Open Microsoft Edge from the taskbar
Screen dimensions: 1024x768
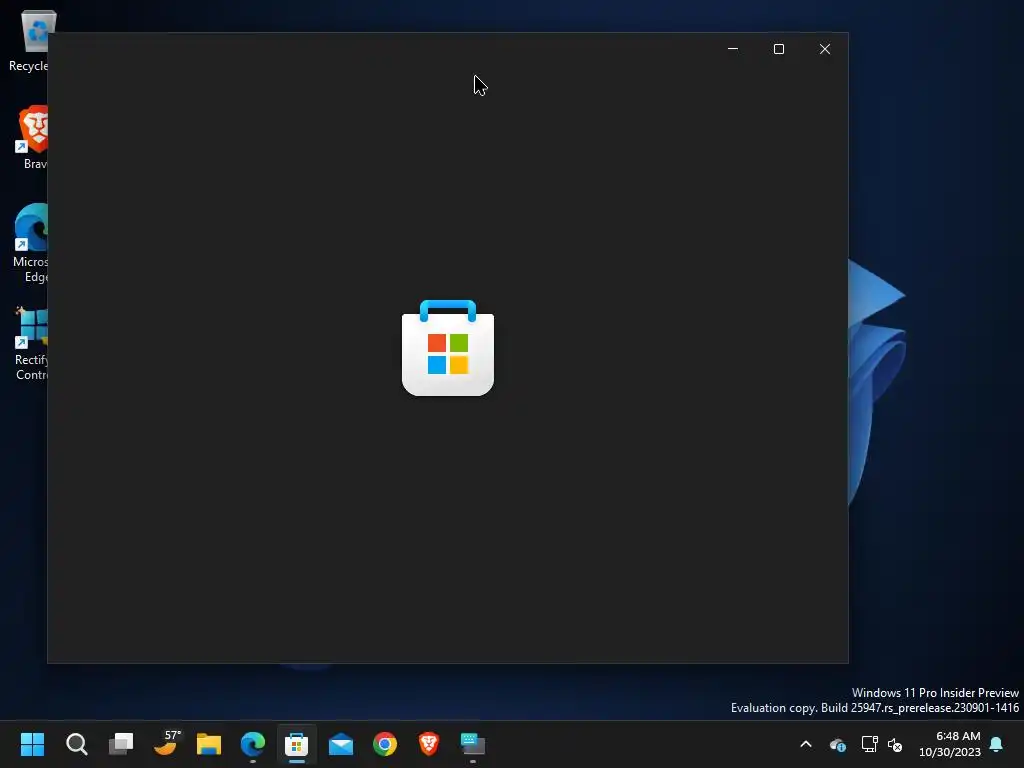(x=253, y=744)
